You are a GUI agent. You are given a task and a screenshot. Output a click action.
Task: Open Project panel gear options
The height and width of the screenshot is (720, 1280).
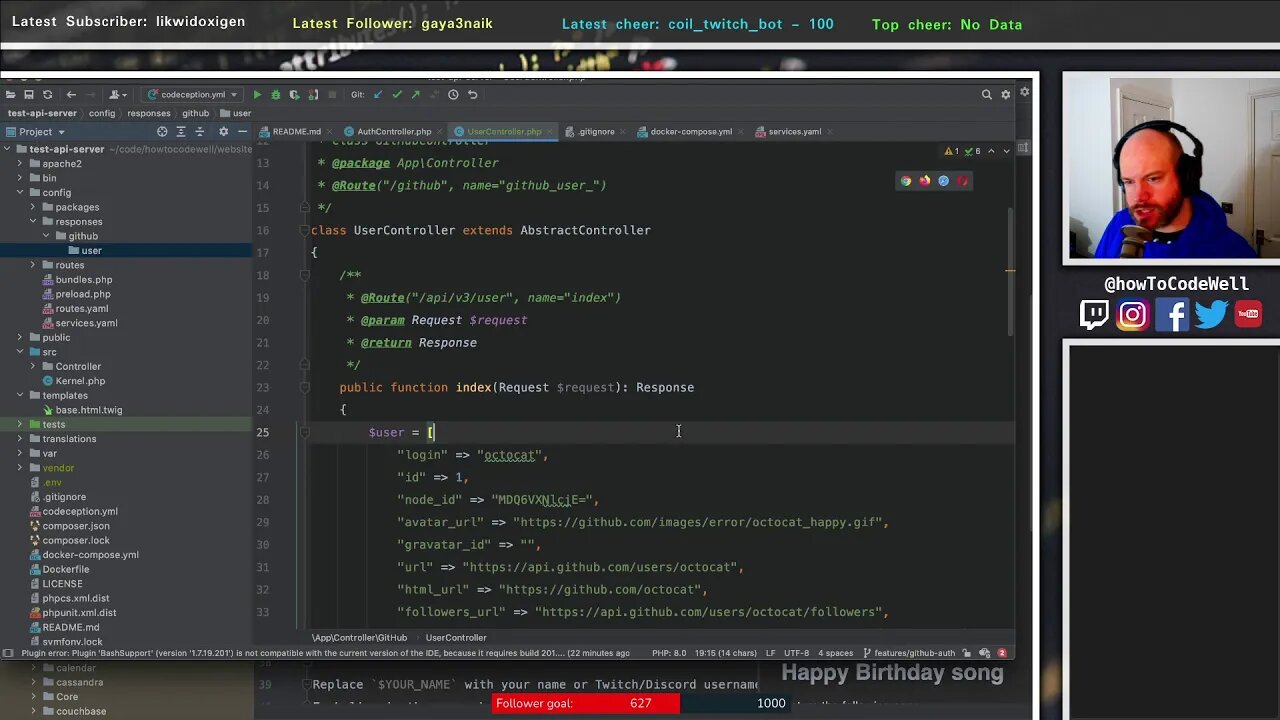(x=223, y=131)
